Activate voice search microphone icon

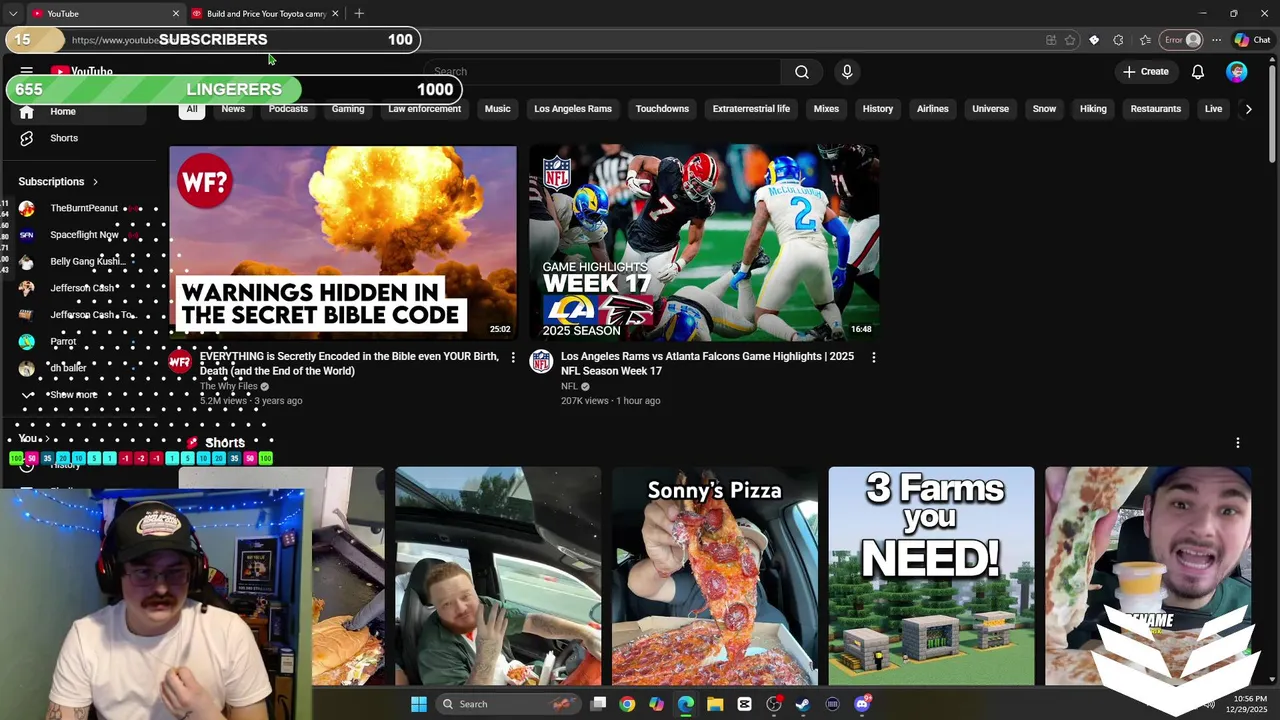click(847, 72)
